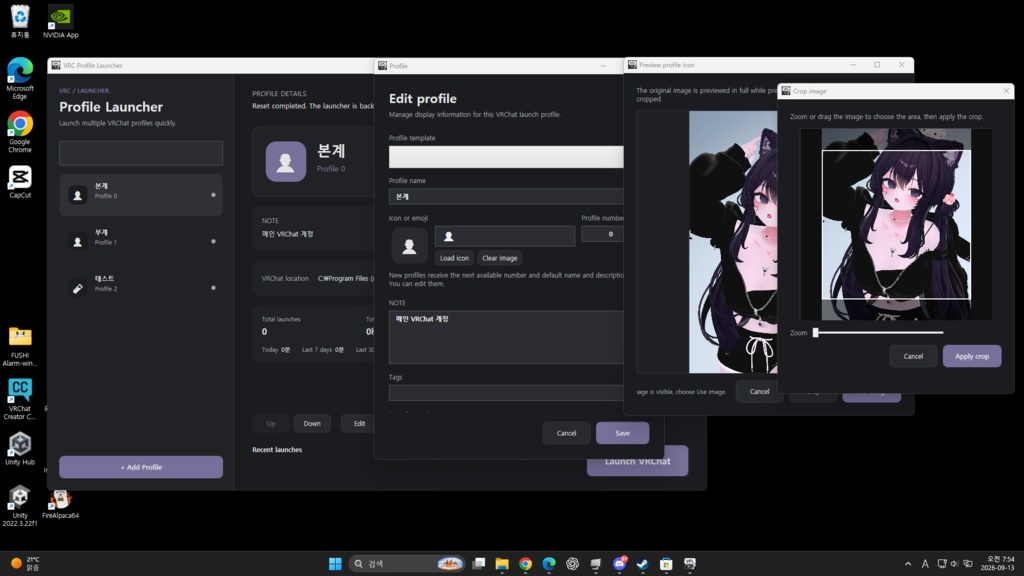Viewport: 1024px width, 576px height.
Task: Click the Tags input field
Action: pos(506,392)
